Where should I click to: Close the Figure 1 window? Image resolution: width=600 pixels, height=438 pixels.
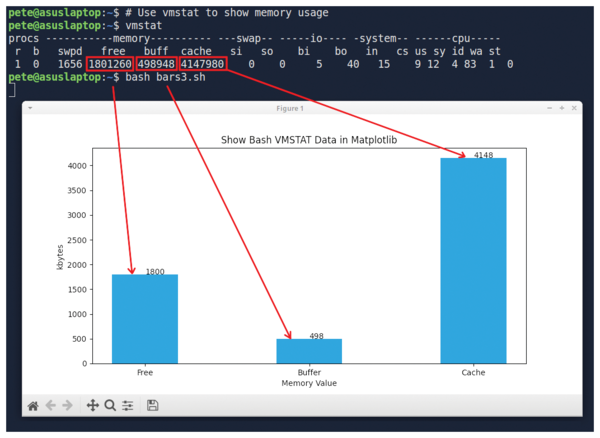tap(573, 108)
